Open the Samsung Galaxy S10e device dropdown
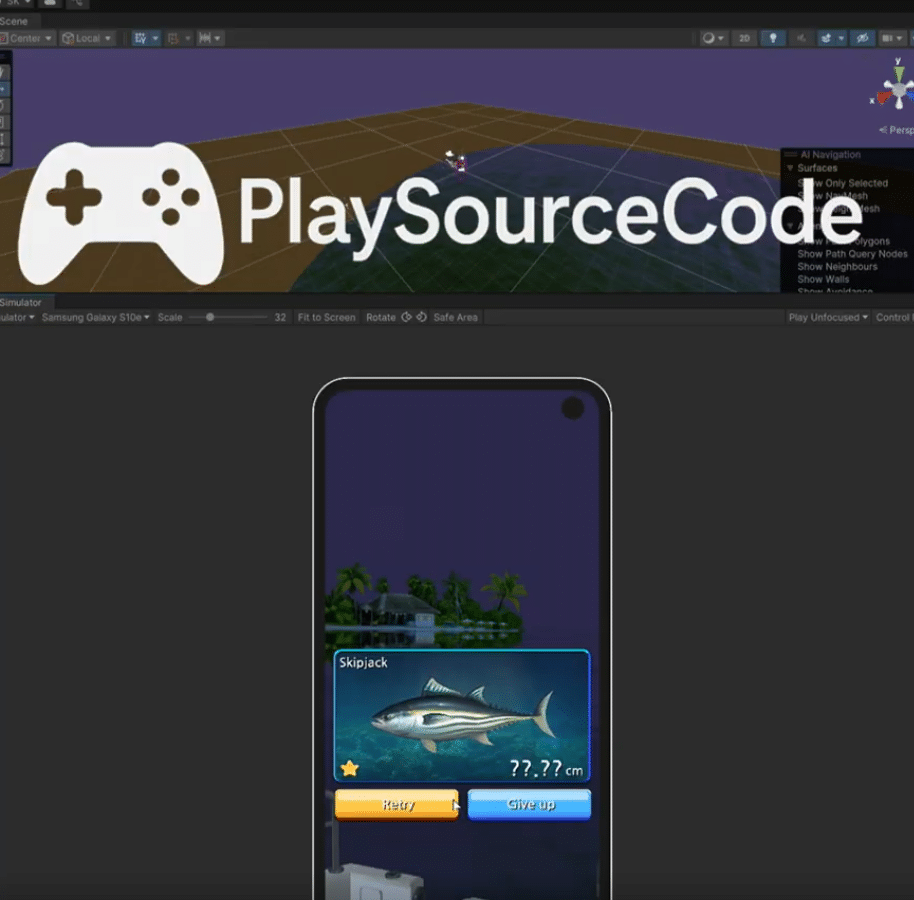The height and width of the screenshot is (900, 914). click(96, 317)
